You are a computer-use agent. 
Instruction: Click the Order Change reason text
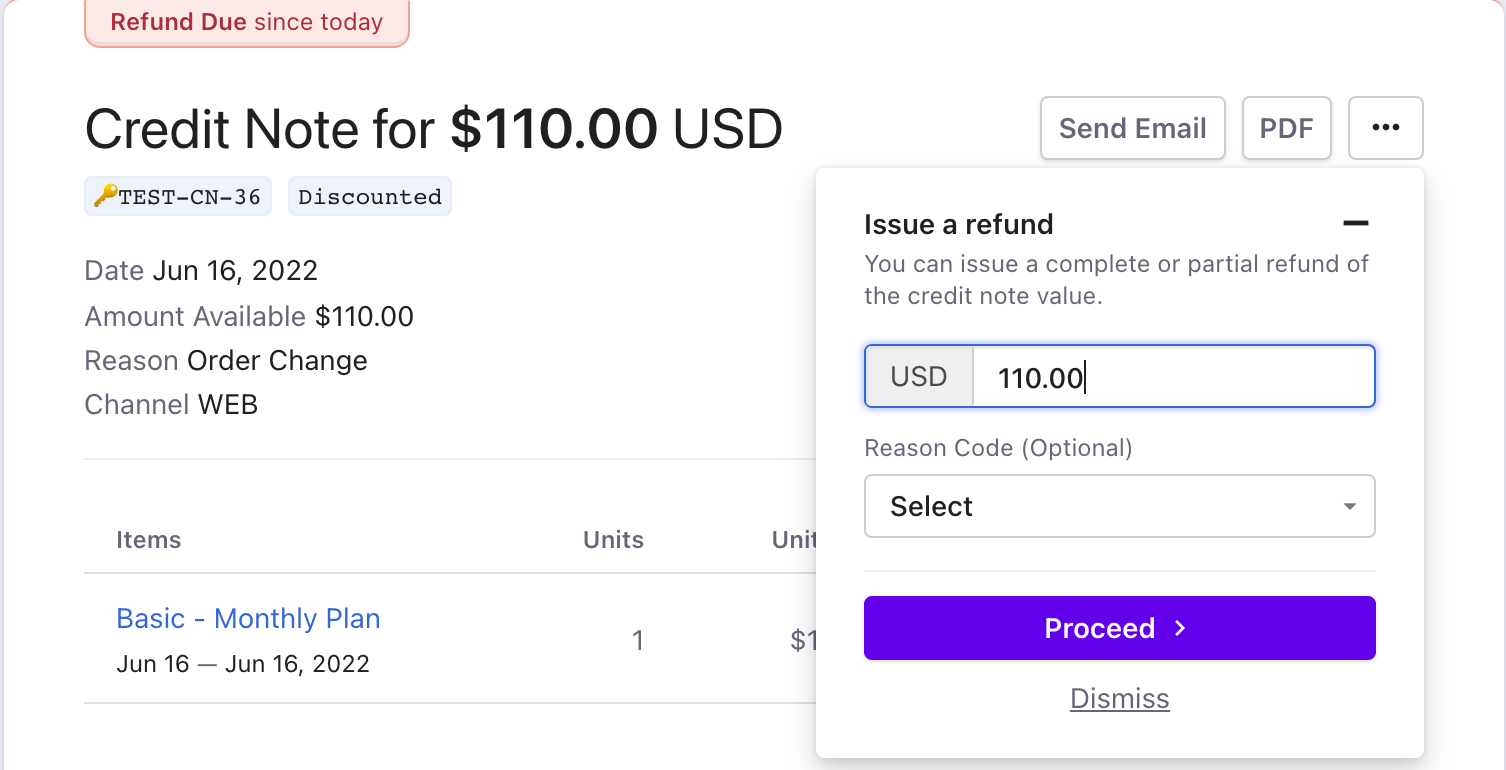[277, 361]
